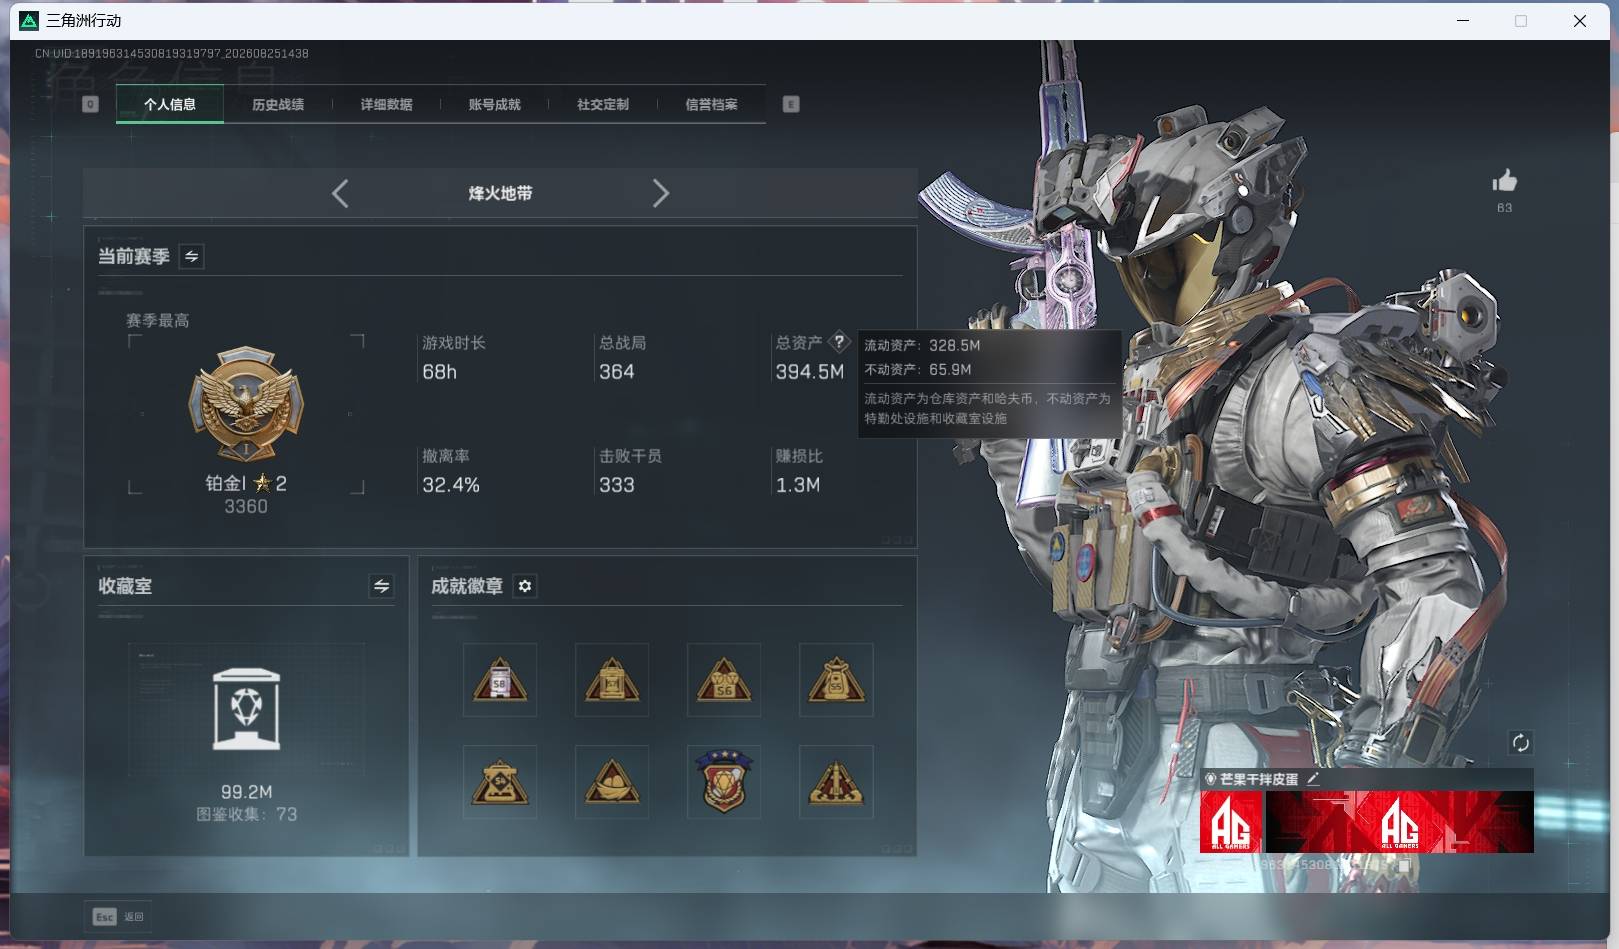Open achievement badge settings gear
This screenshot has width=1619, height=949.
525,586
